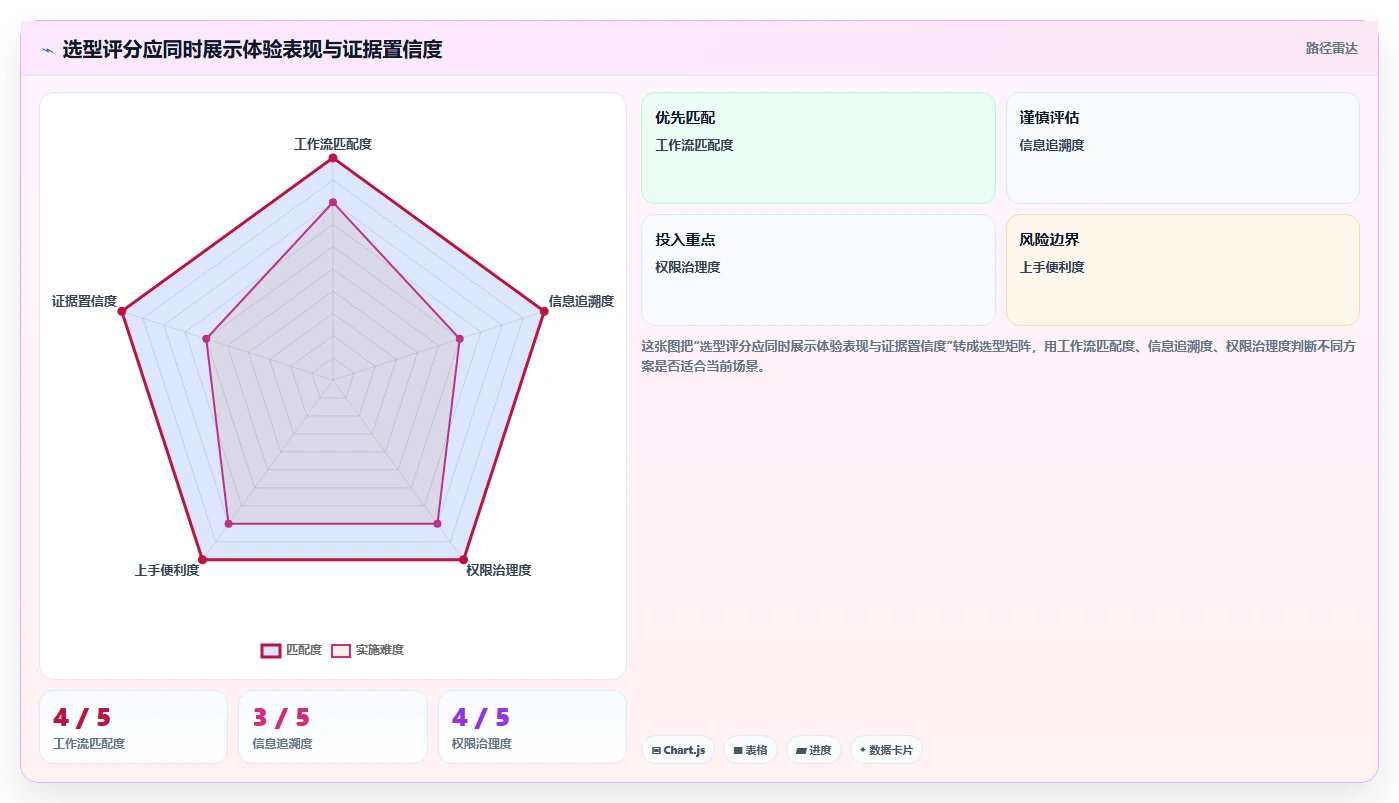Image resolution: width=1399 pixels, height=803 pixels.
Task: Open the 投入重点 quadrant card
Action: (x=818, y=270)
